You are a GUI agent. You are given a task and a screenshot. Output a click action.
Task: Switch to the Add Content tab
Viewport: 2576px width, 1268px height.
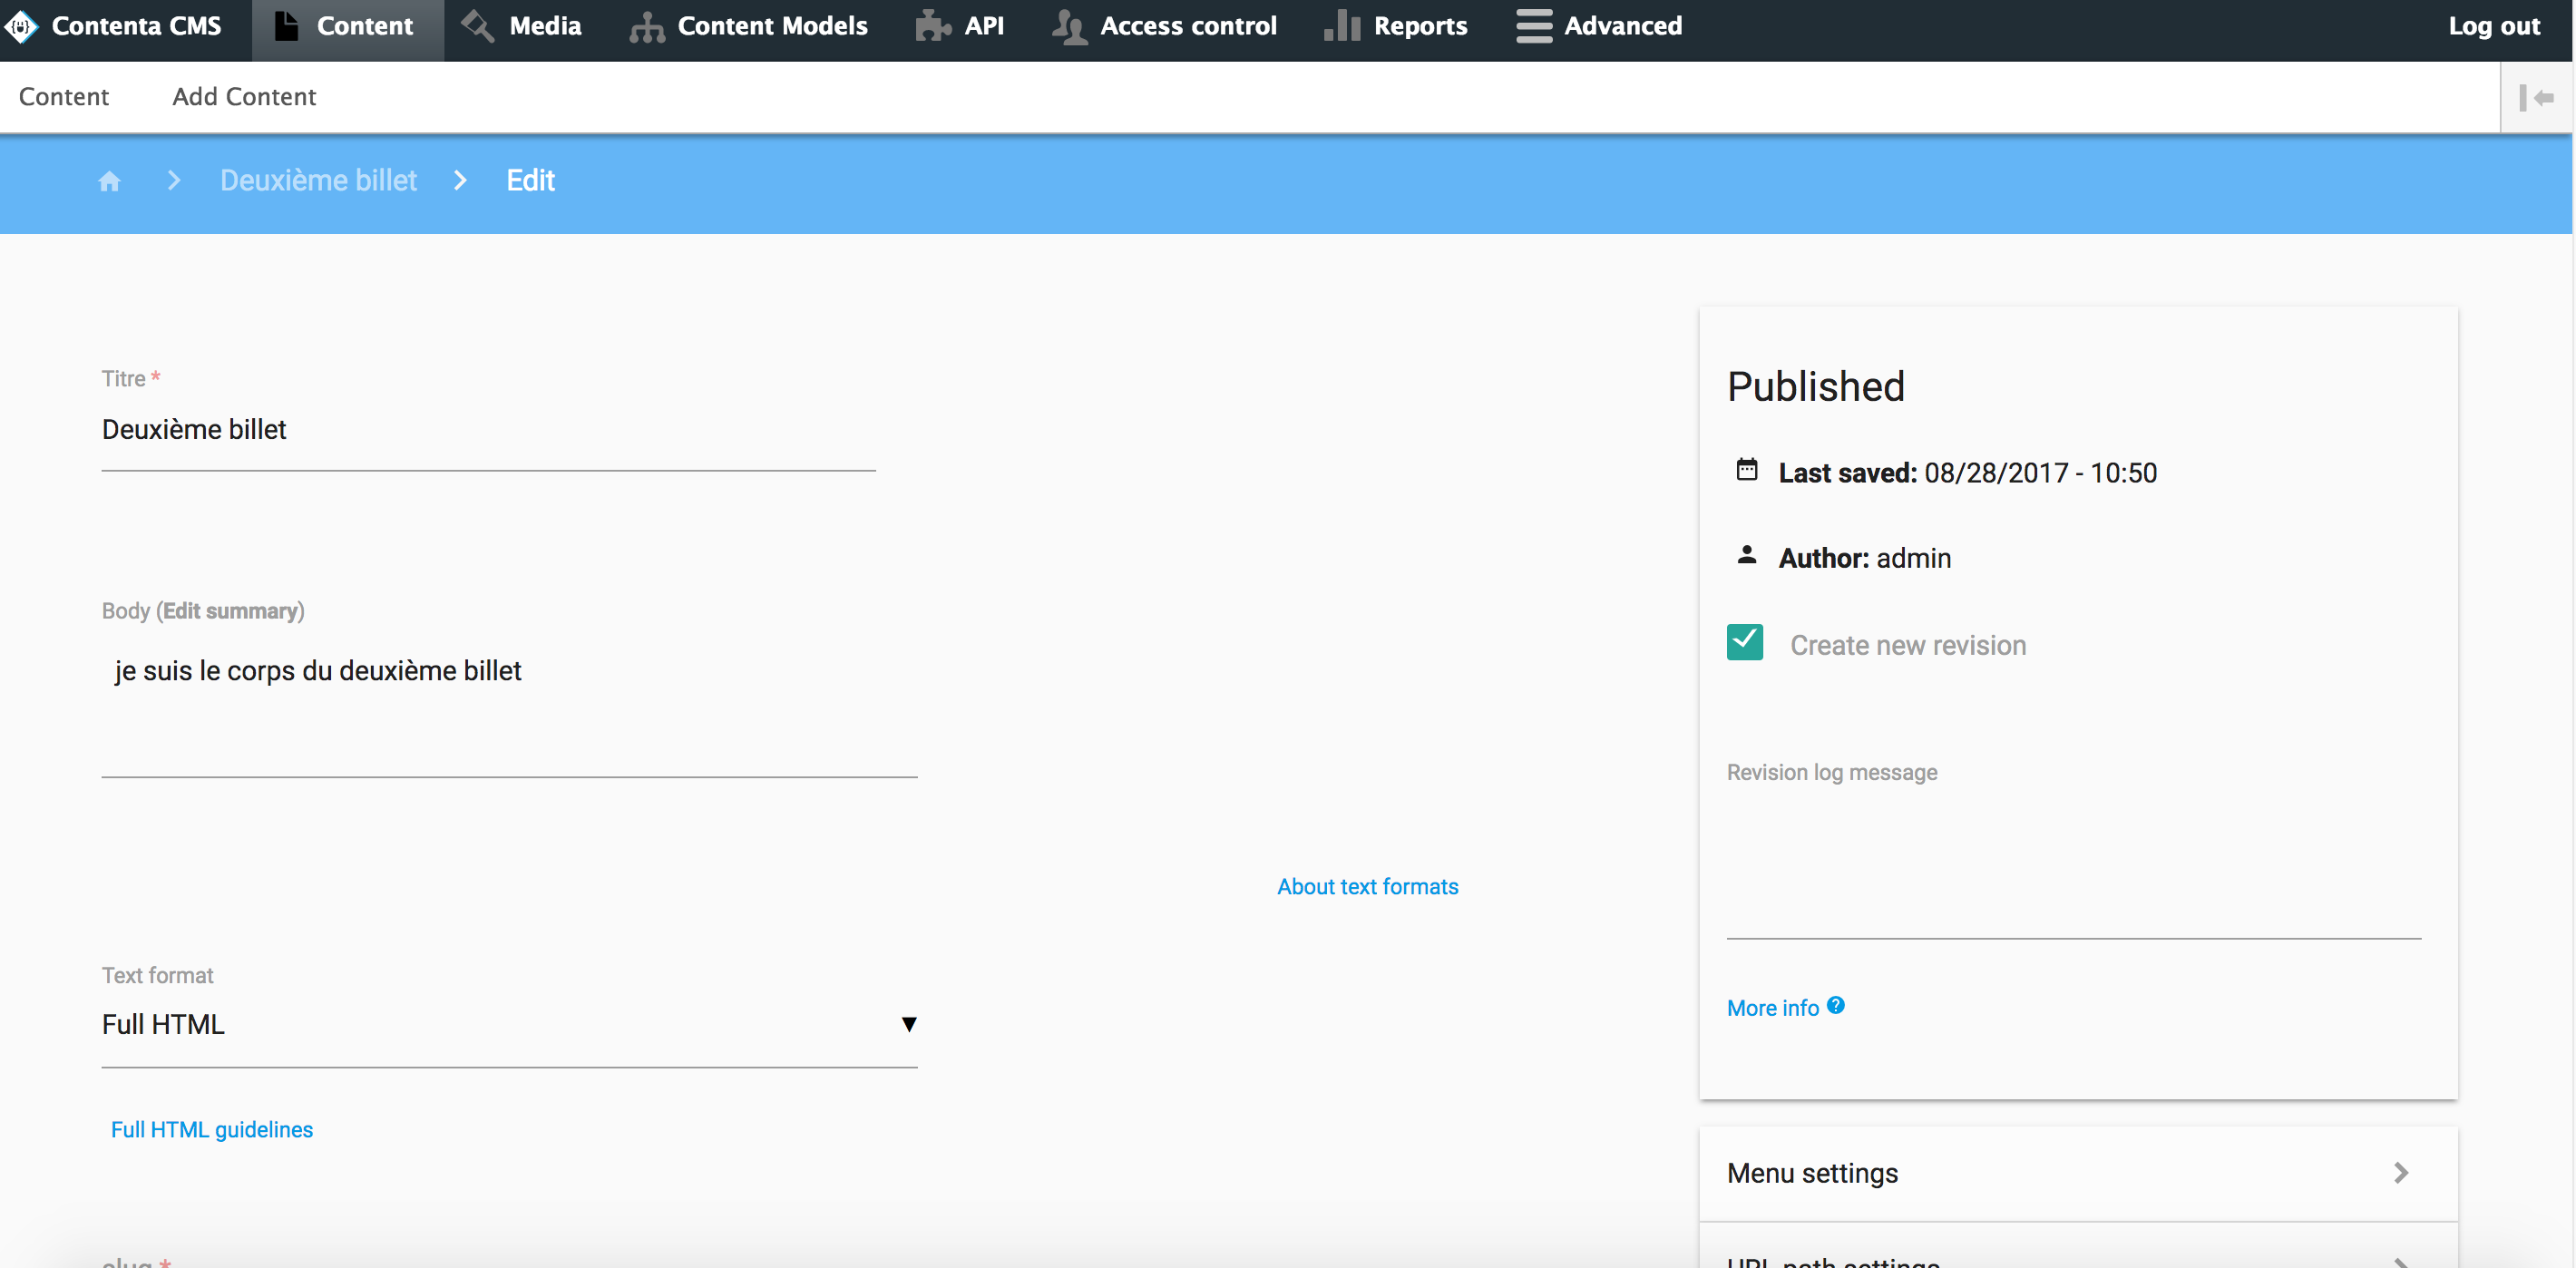[x=243, y=96]
